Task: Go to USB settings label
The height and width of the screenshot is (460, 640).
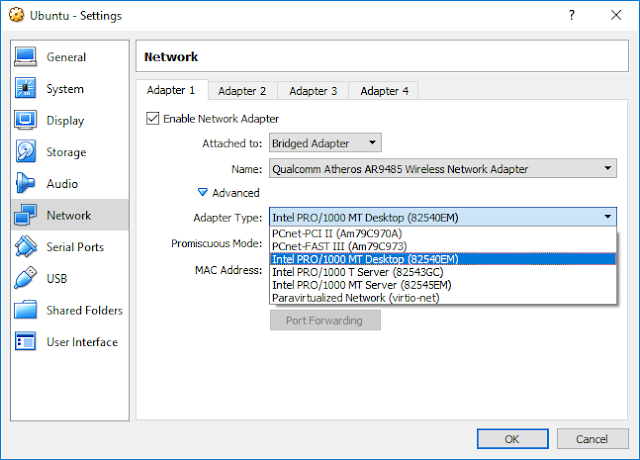Action: pos(57,278)
